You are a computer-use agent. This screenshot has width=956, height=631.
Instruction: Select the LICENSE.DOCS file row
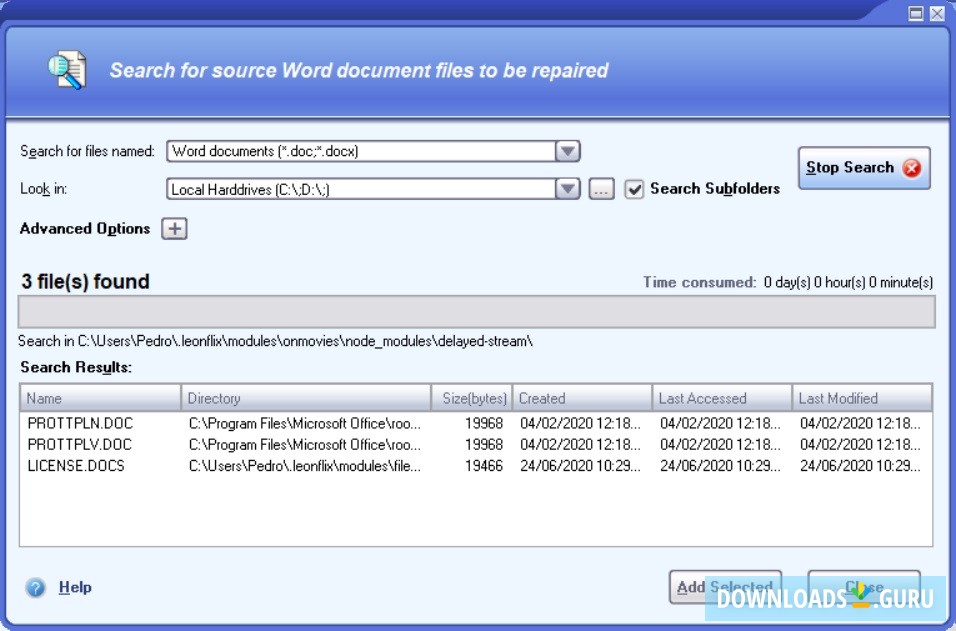pos(476,466)
